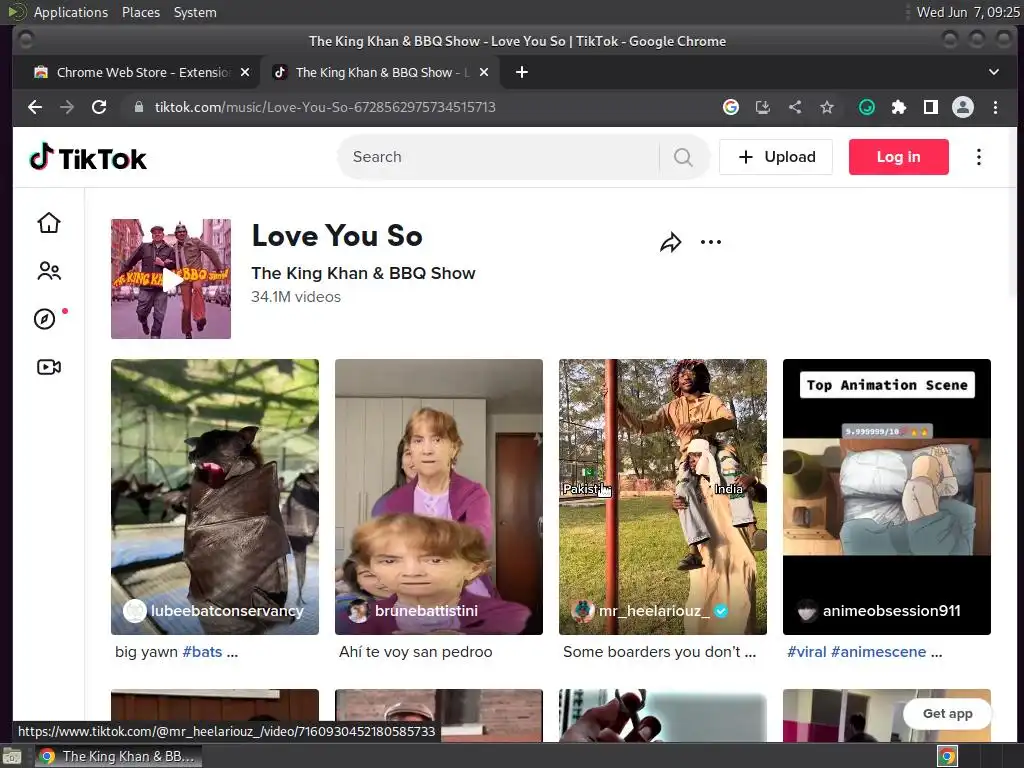
Task: Open Chrome extensions puzzle icon
Action: (899, 107)
